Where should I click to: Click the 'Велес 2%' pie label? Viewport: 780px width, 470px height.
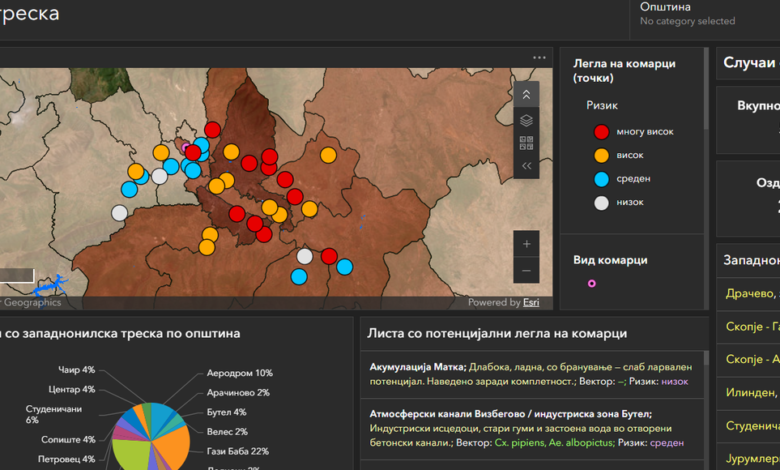click(x=227, y=432)
